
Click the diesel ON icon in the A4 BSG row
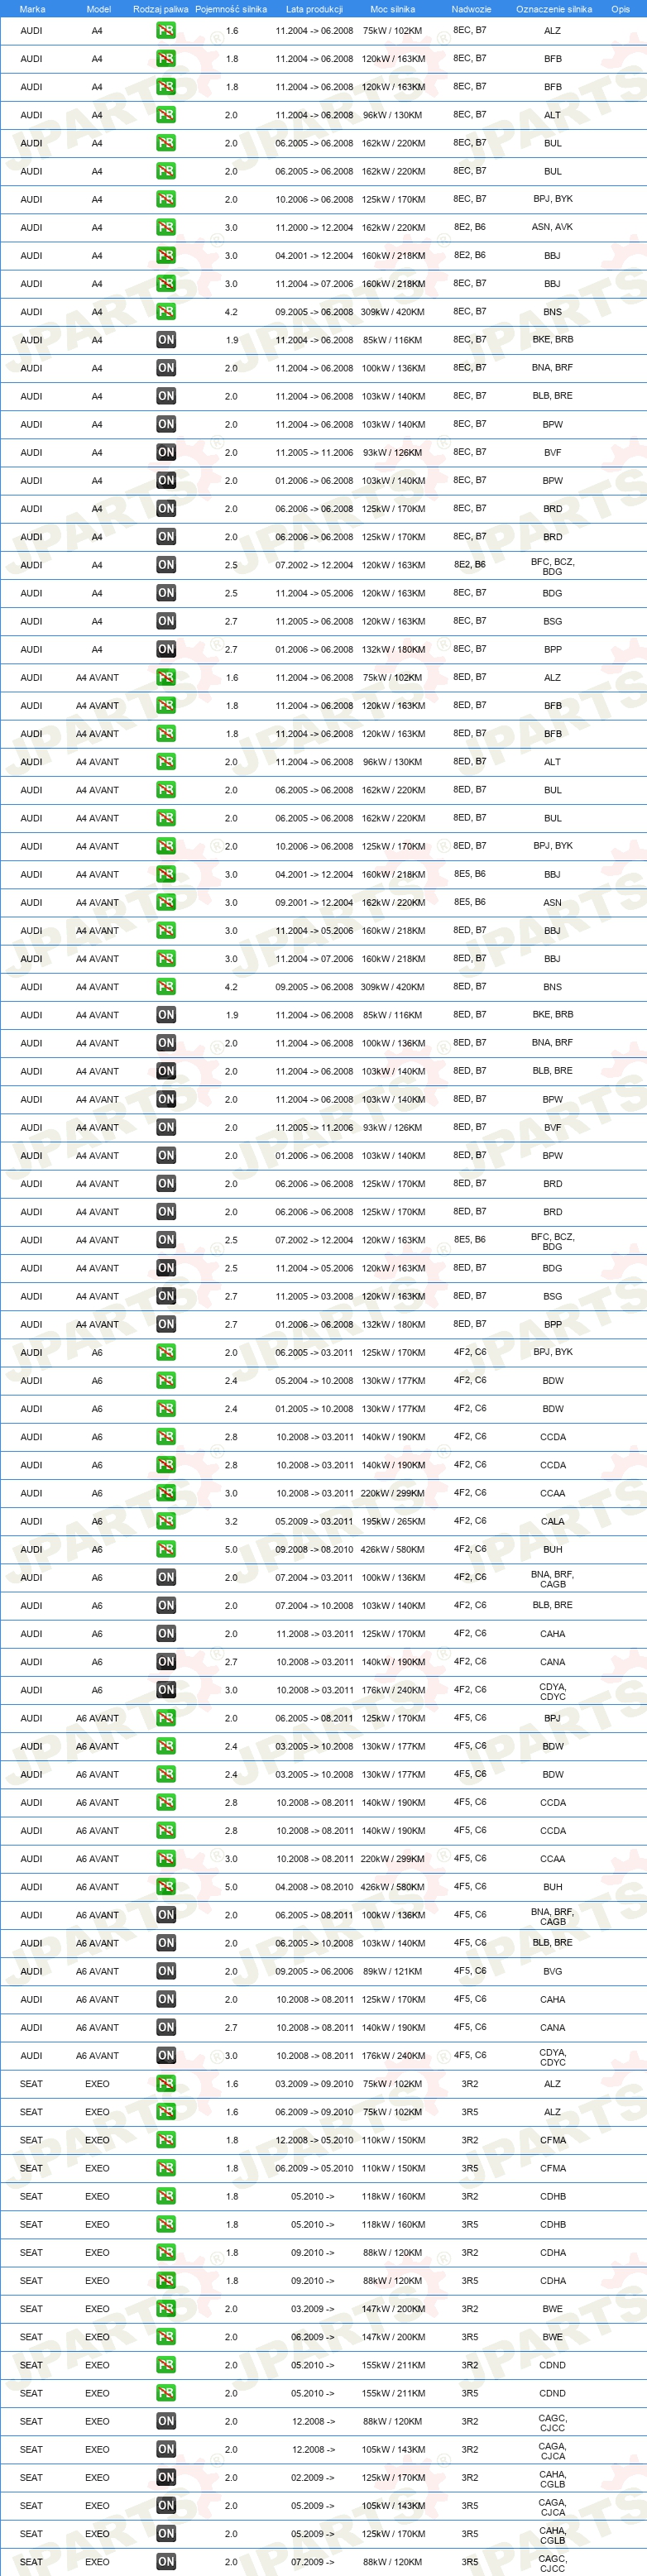[166, 621]
